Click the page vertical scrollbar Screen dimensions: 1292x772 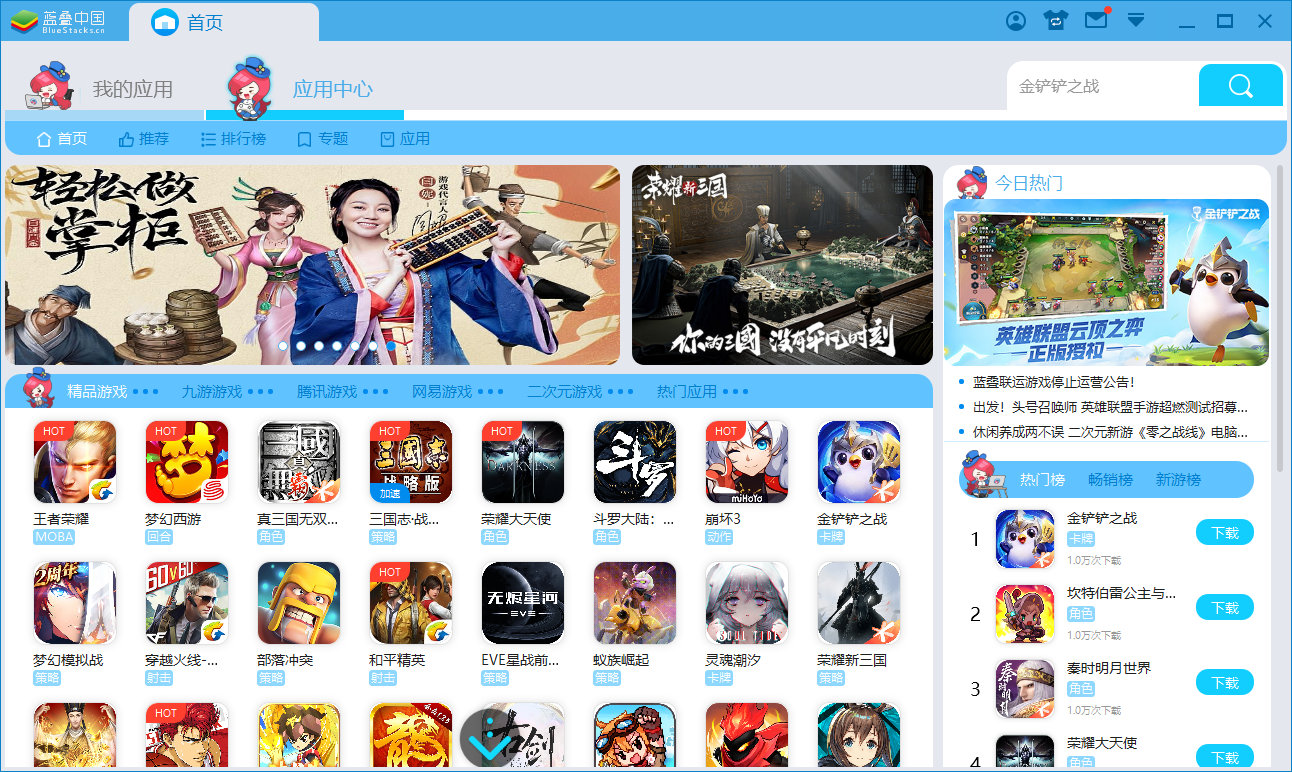1280,320
